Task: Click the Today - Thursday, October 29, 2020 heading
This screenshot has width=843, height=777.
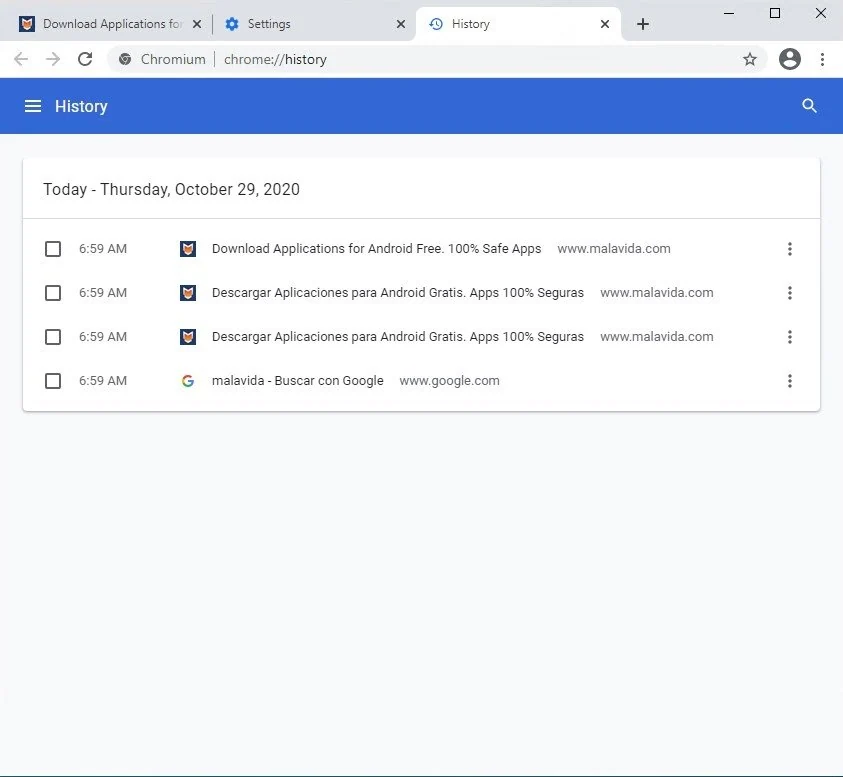Action: 172,189
